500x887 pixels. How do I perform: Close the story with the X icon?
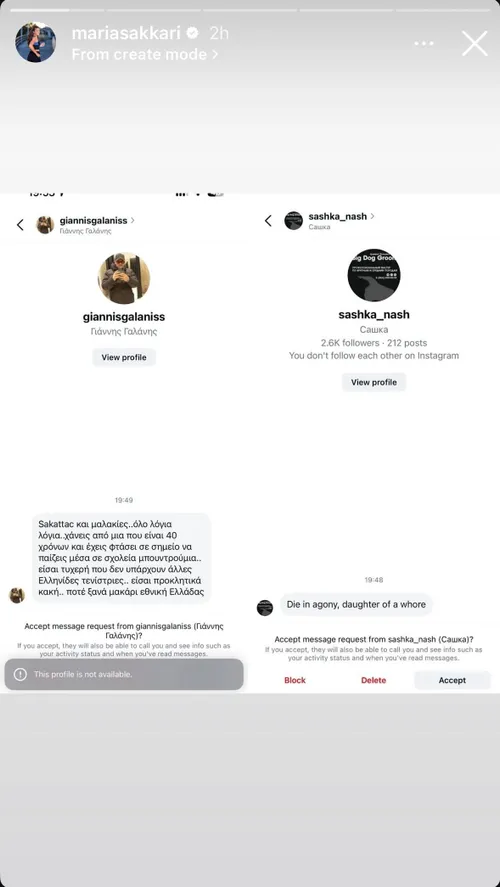click(x=475, y=44)
